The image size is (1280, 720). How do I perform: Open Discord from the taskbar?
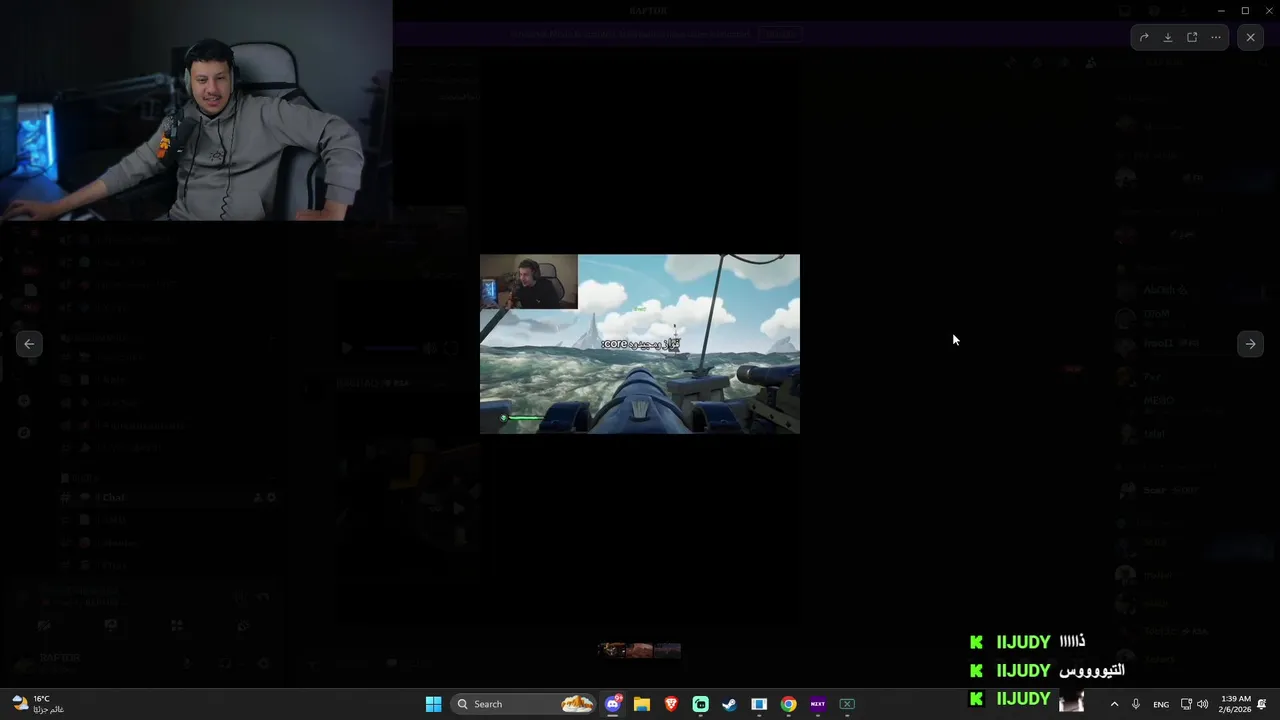(613, 704)
